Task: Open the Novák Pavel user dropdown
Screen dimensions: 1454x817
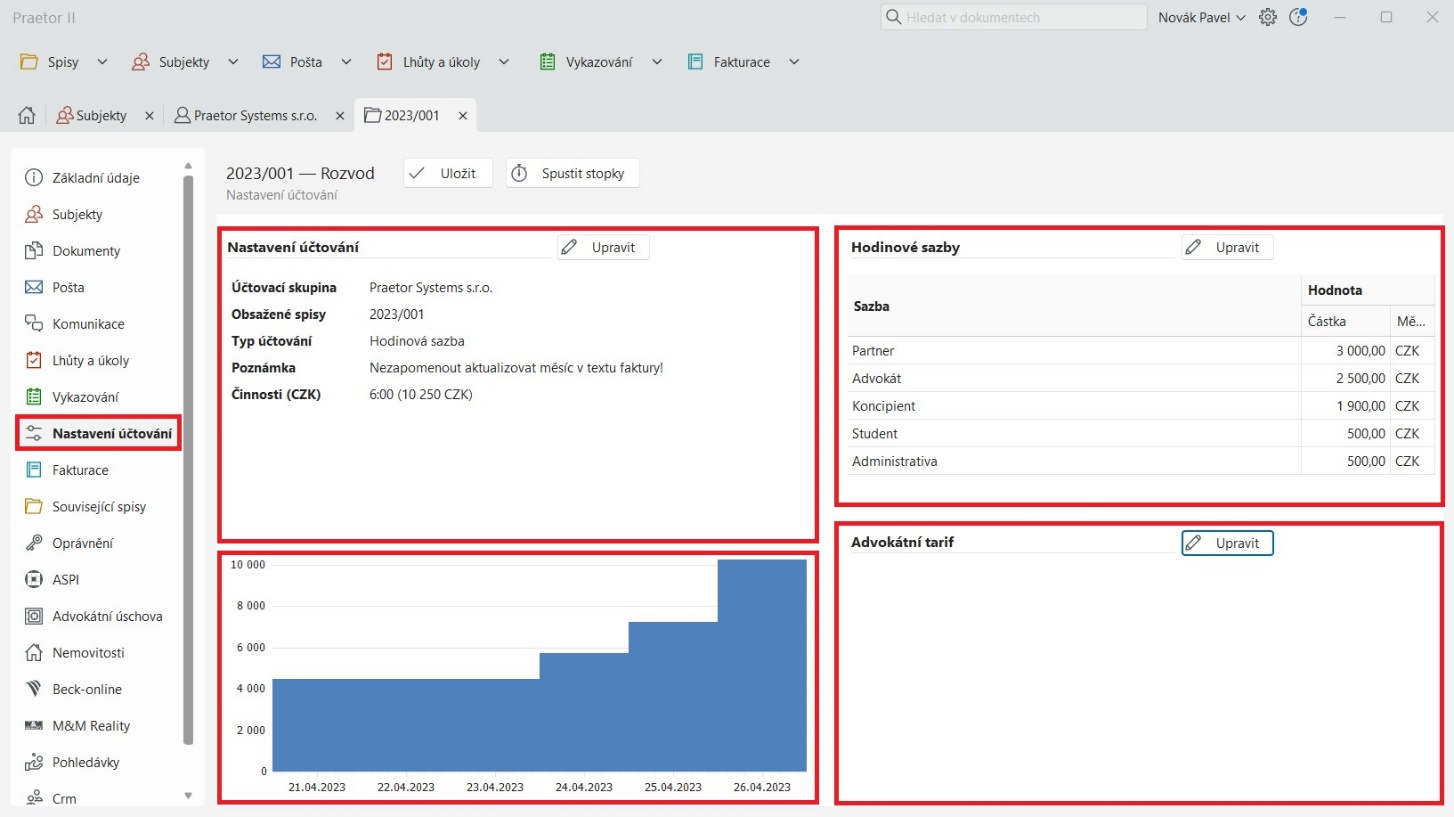Action: (1201, 17)
